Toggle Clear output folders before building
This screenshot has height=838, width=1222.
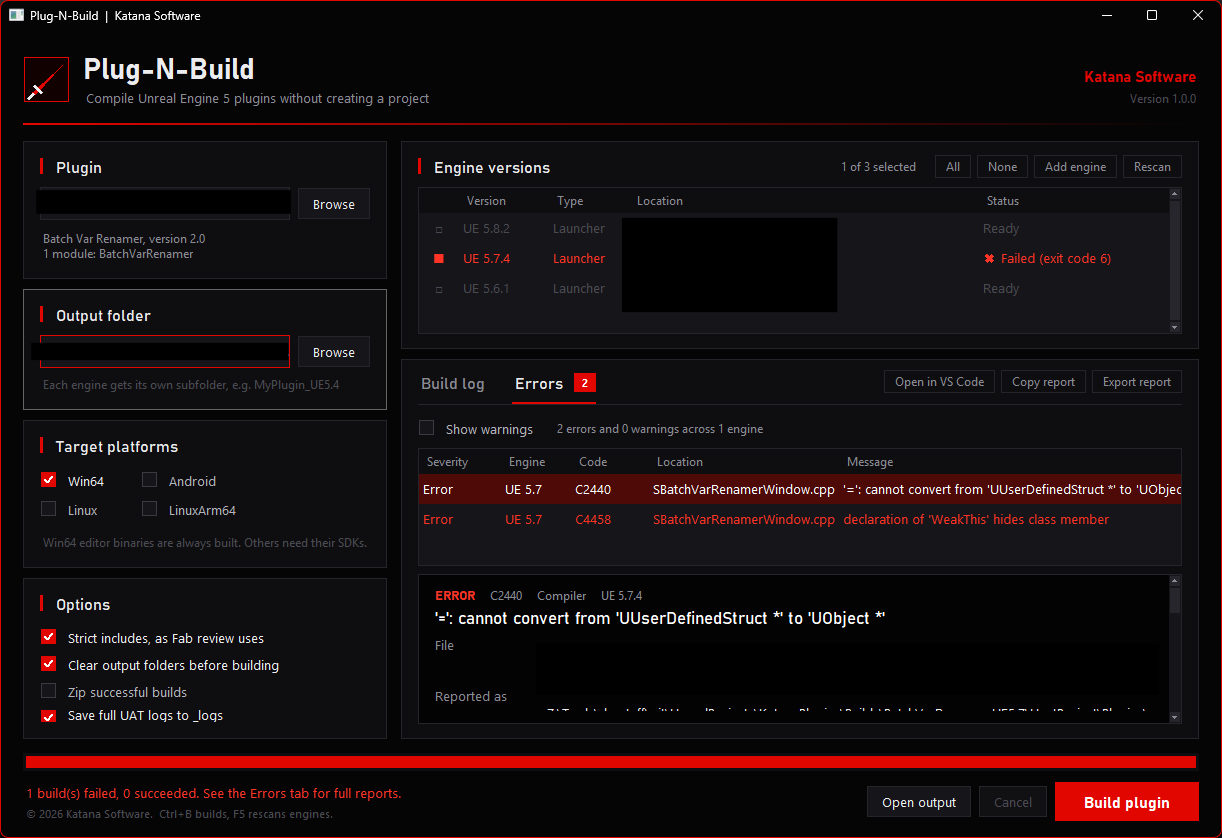pos(48,664)
